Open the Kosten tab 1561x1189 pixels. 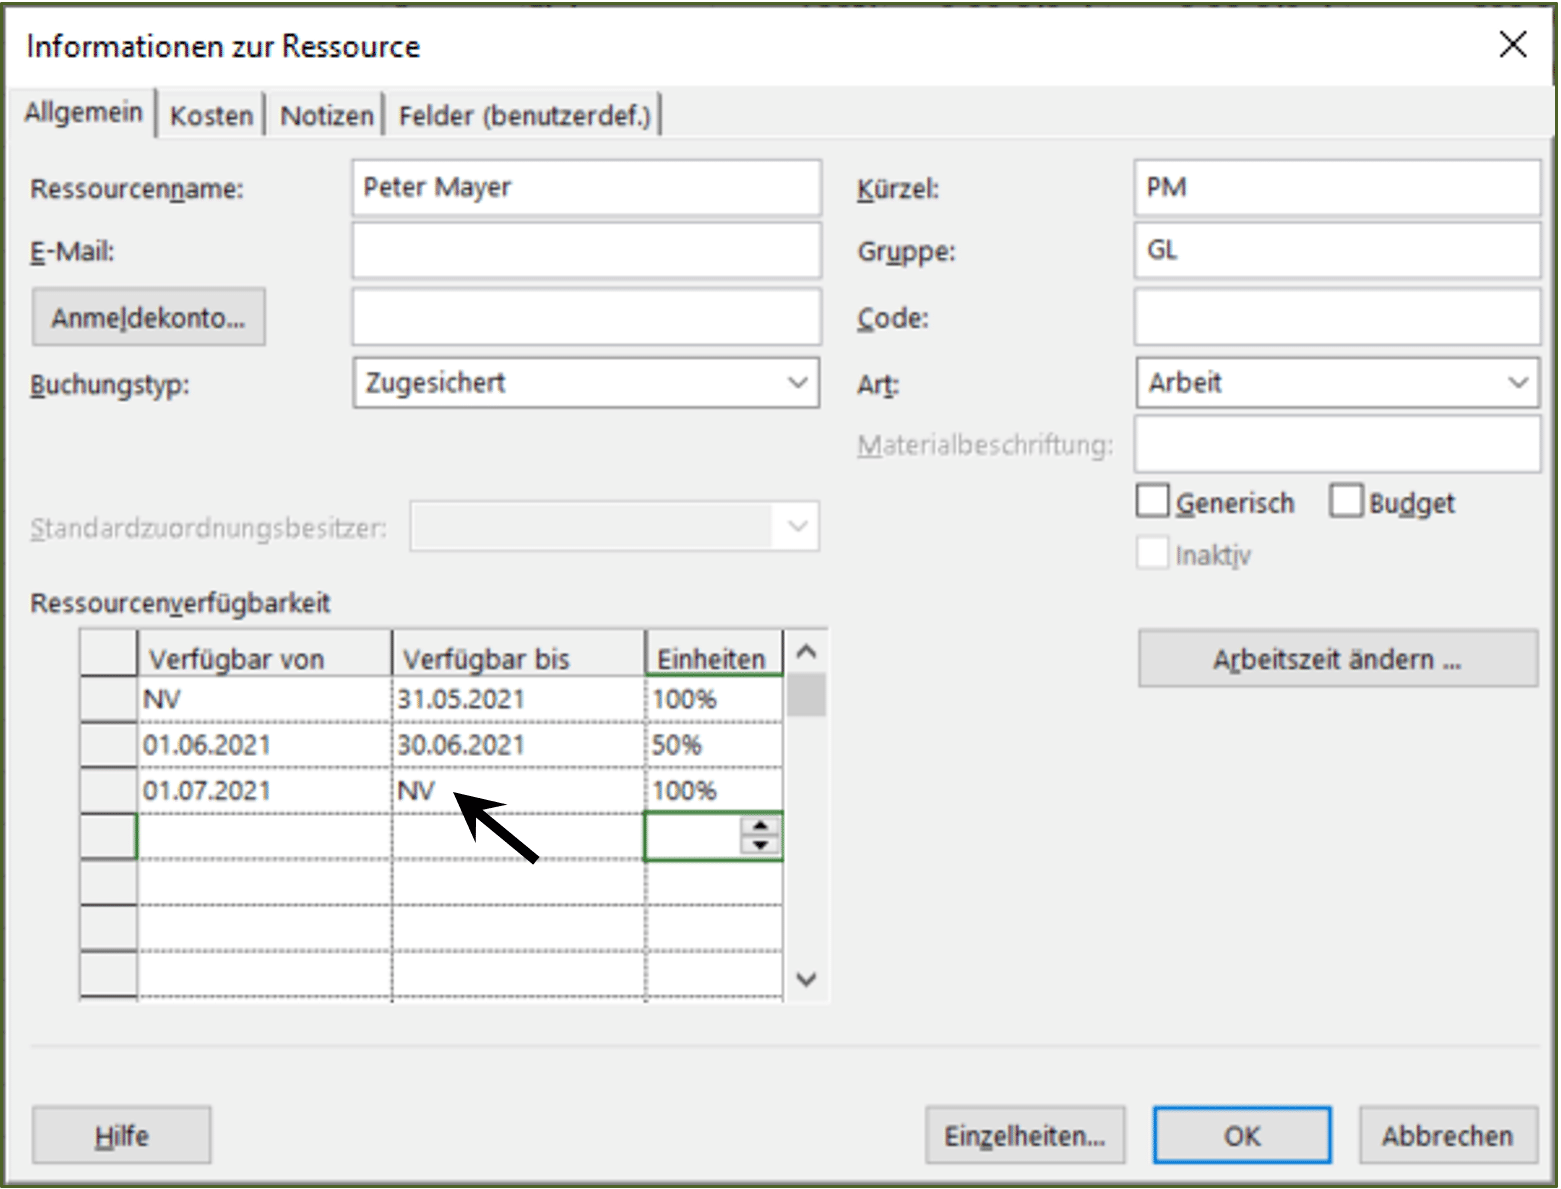211,116
